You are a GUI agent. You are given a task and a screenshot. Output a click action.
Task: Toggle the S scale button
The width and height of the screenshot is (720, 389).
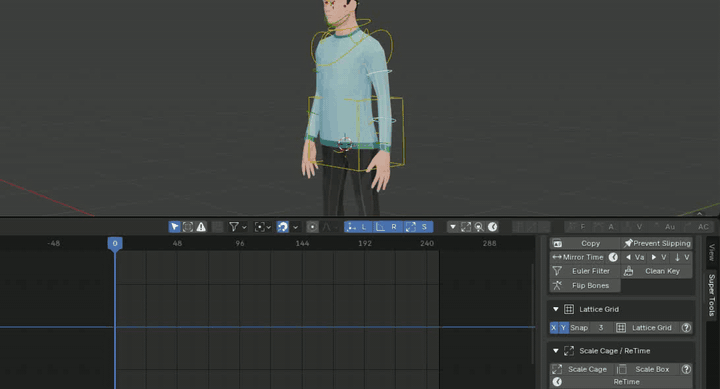418,227
